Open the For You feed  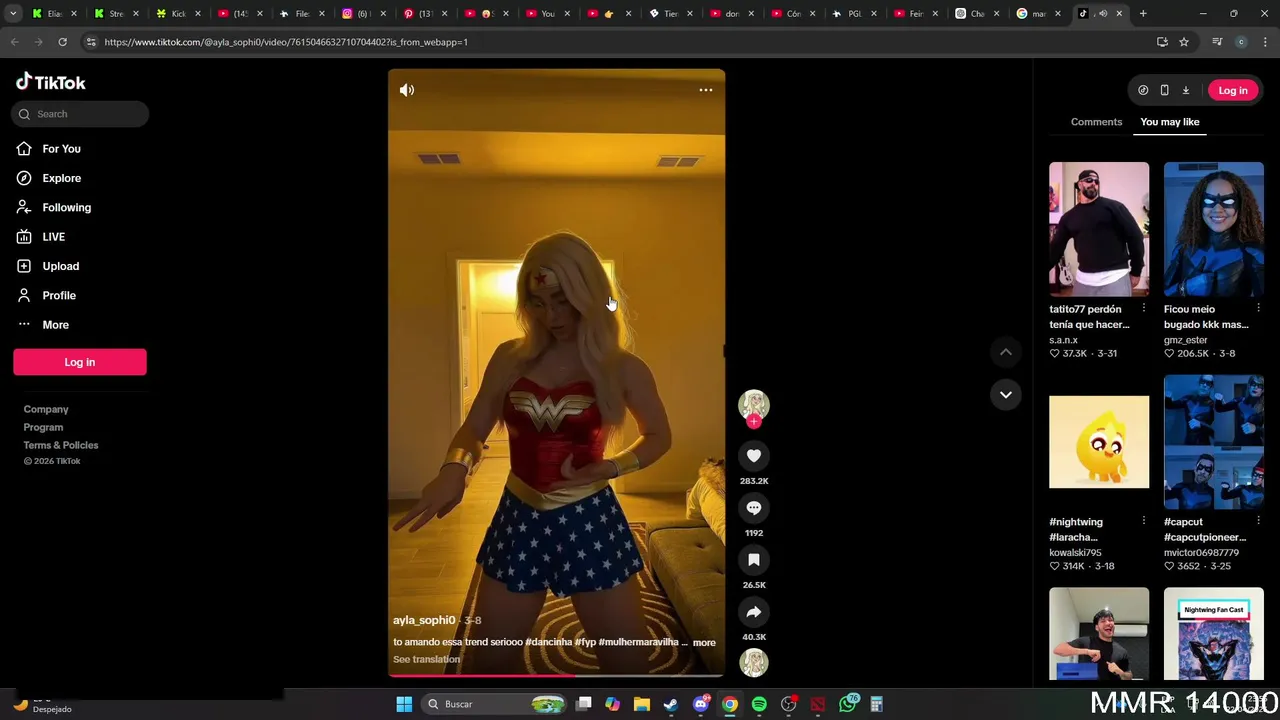(61, 149)
